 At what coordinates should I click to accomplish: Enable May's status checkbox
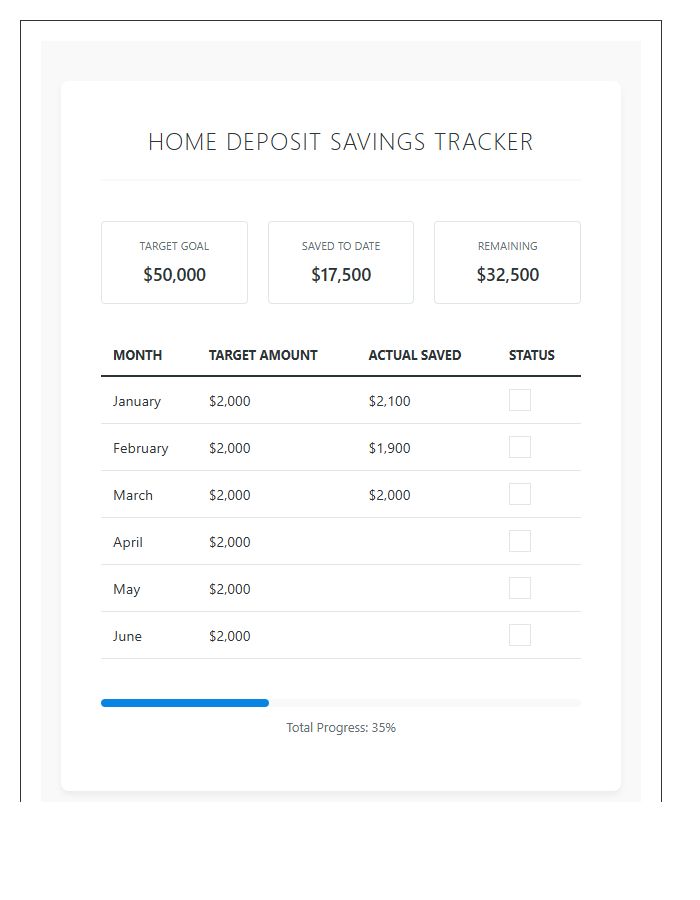(x=519, y=587)
